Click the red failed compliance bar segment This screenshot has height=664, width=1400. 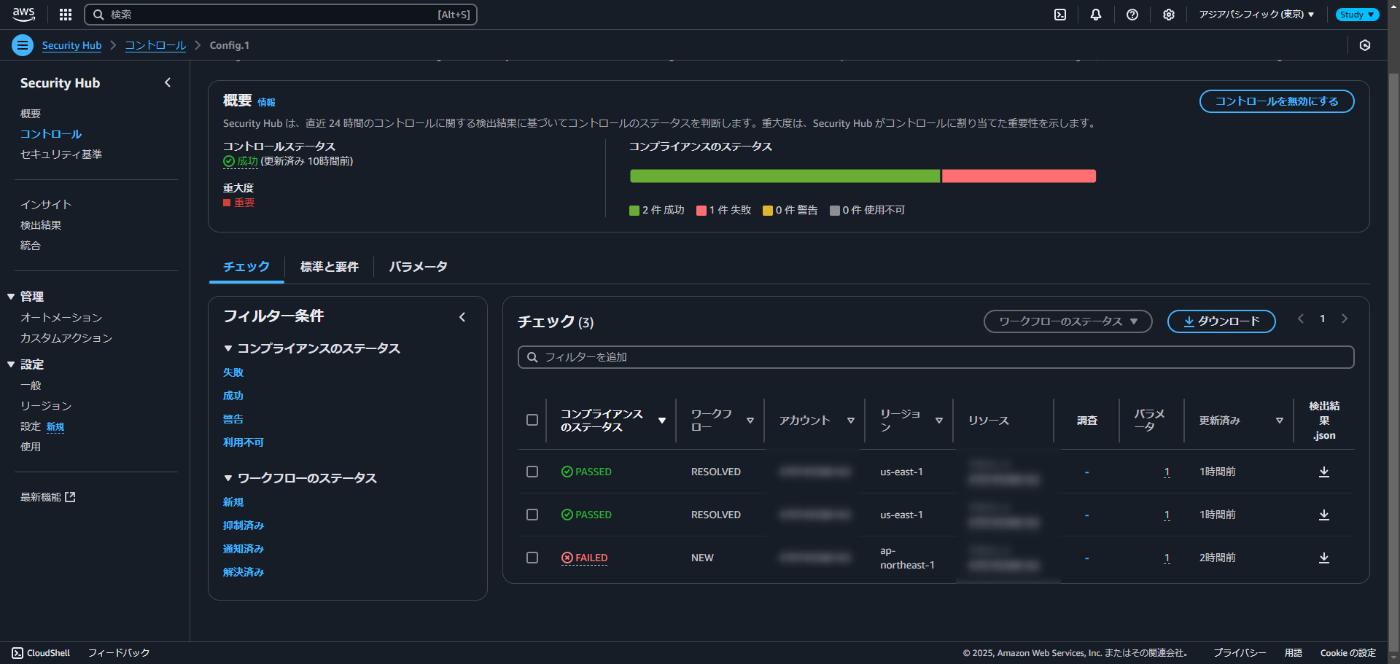coord(1019,176)
